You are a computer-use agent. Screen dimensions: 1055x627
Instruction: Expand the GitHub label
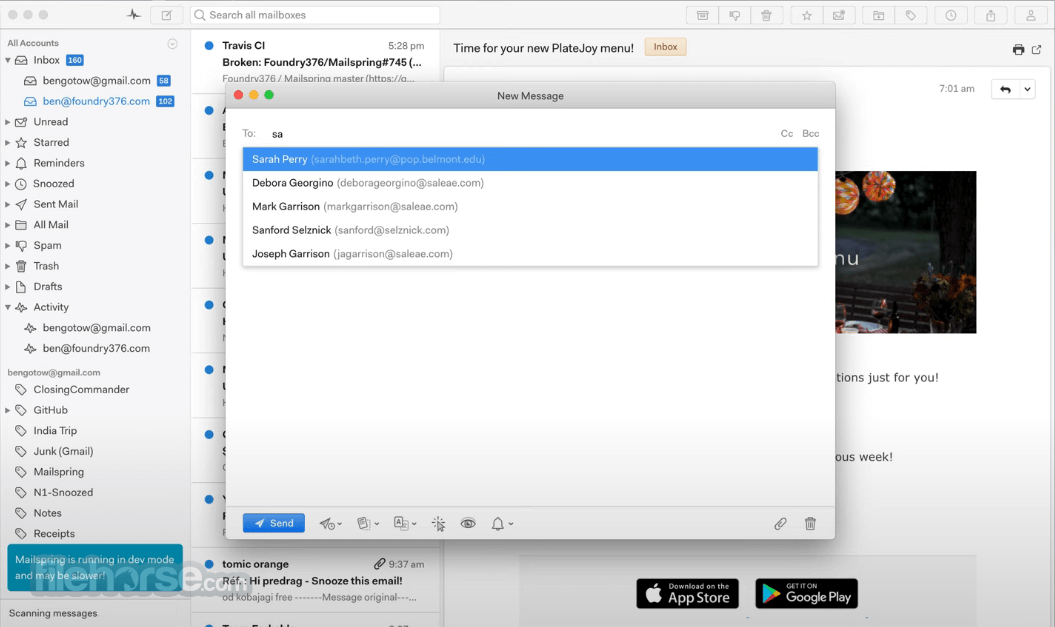point(7,410)
